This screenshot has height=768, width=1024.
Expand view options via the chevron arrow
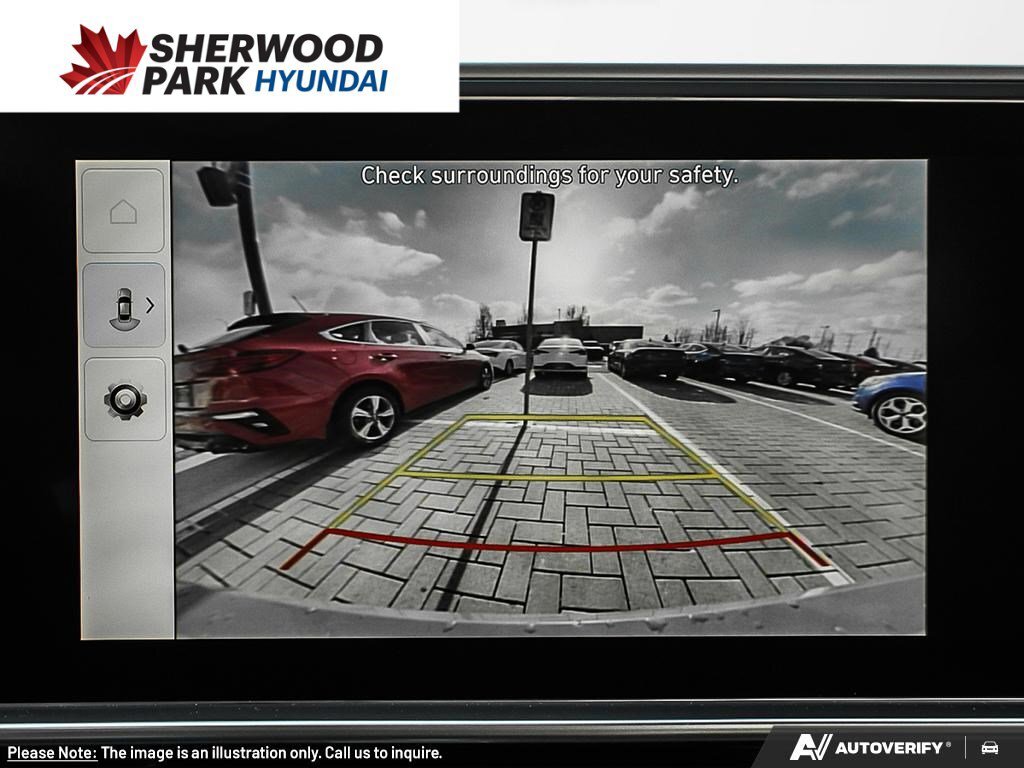[x=150, y=305]
